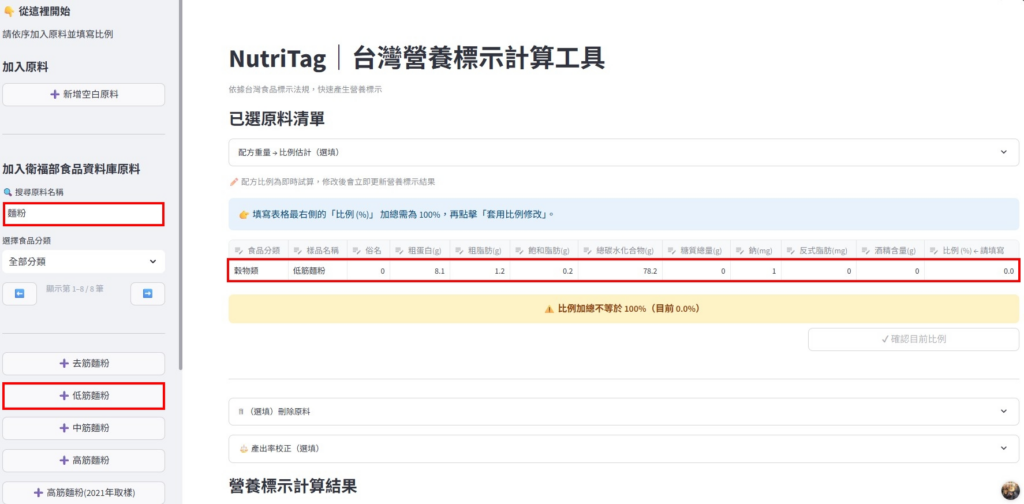Click the sidebar vertical scrollbar
This screenshot has width=1024, height=504.
point(180,185)
